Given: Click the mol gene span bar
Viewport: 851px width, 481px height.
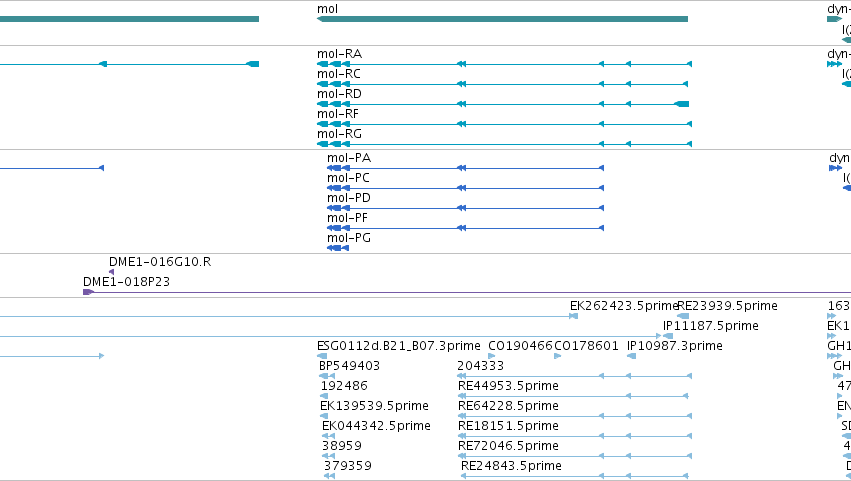Looking at the screenshot, I should tap(503, 19).
